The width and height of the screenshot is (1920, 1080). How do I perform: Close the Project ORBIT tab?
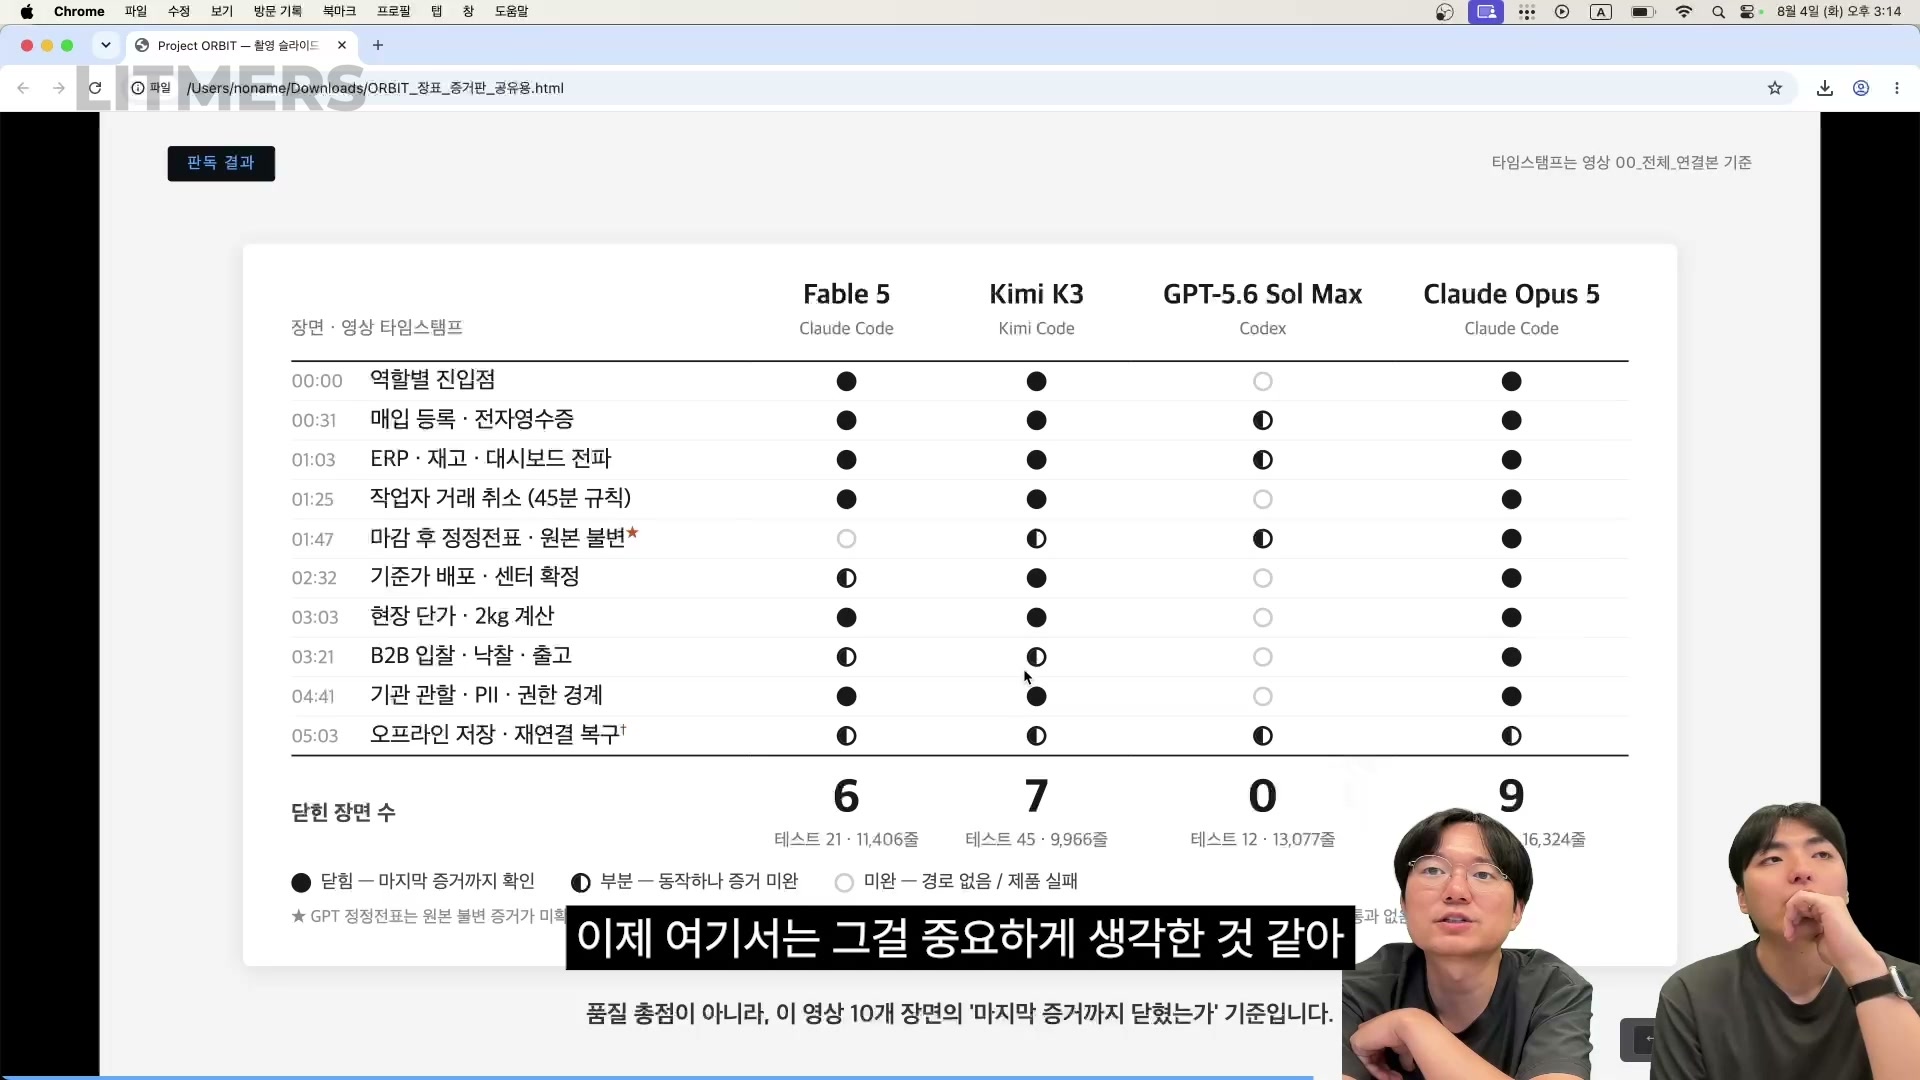[342, 45]
